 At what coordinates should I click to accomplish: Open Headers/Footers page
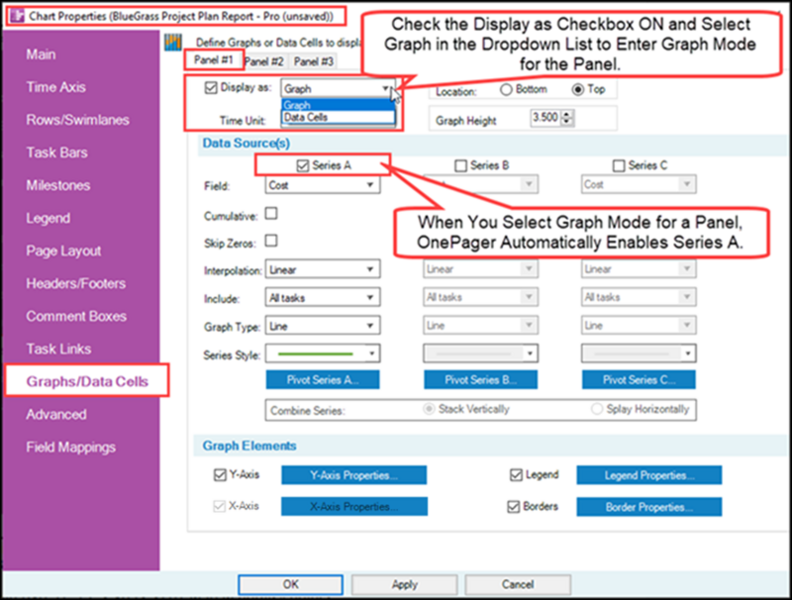click(x=76, y=283)
